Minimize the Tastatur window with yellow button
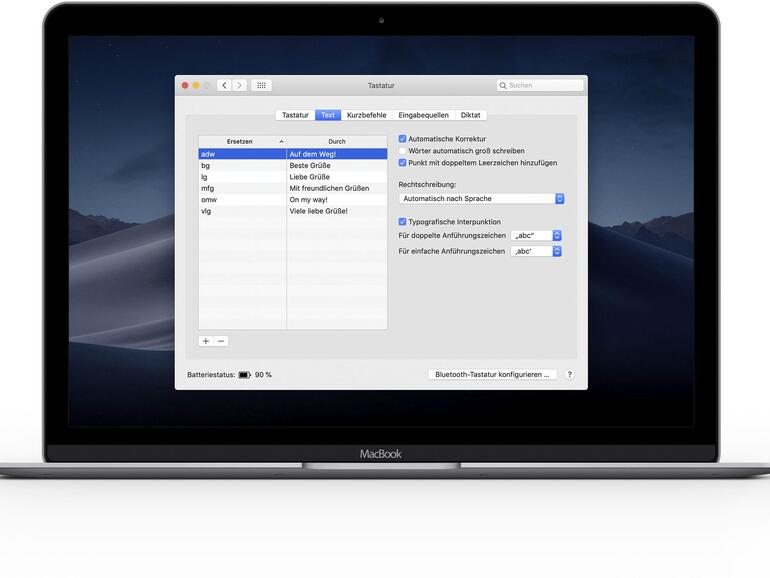Screen dimensions: 770x578 196,85
